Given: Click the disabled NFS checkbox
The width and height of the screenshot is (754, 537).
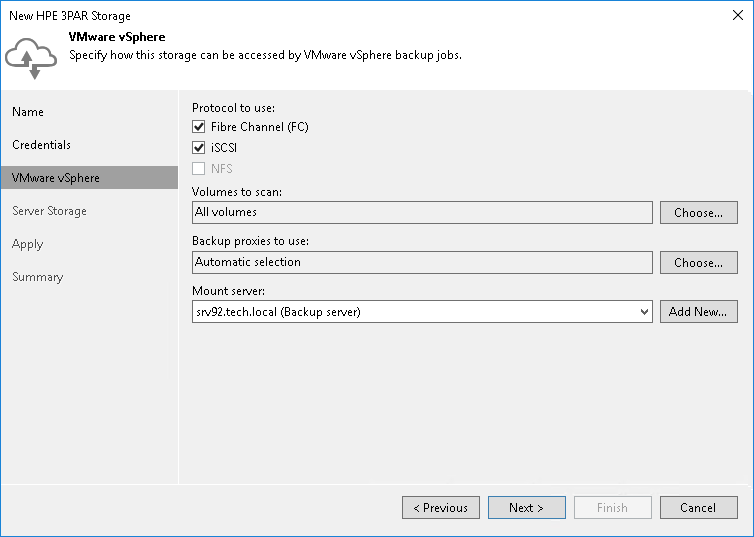Looking at the screenshot, I should click(x=199, y=169).
